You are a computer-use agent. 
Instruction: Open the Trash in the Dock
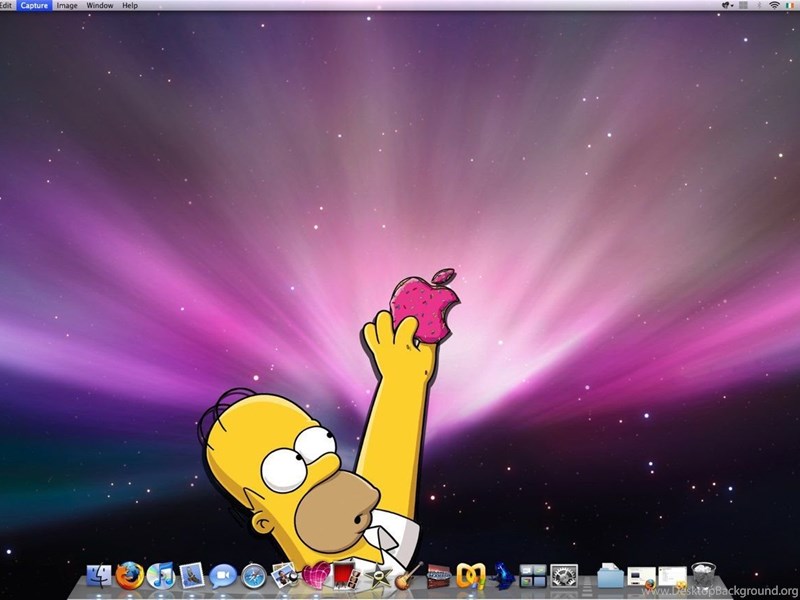(x=704, y=576)
